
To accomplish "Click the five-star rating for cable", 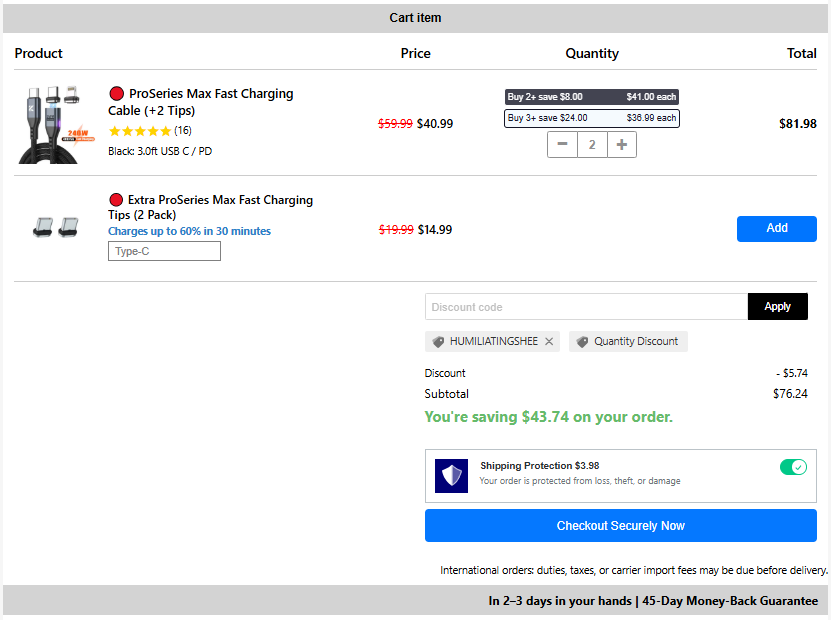I will pyautogui.click(x=140, y=131).
